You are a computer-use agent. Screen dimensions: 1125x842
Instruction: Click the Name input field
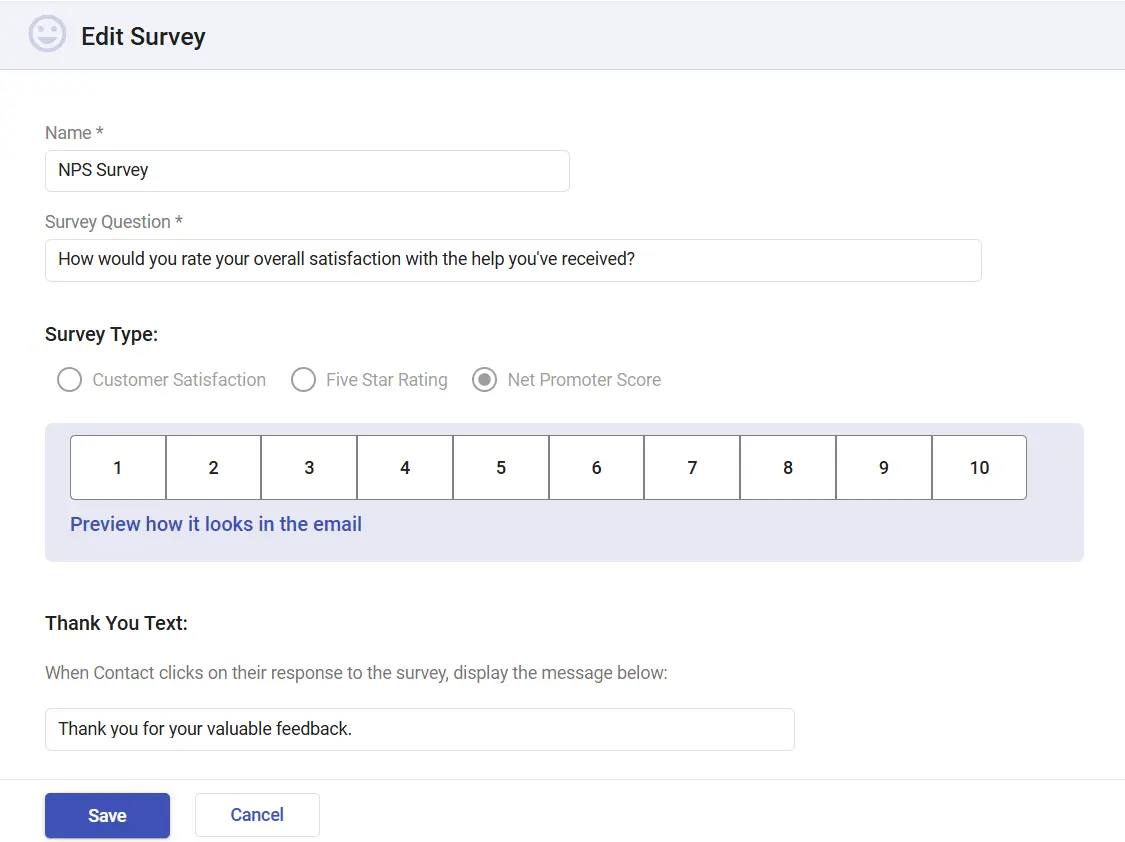pos(307,171)
